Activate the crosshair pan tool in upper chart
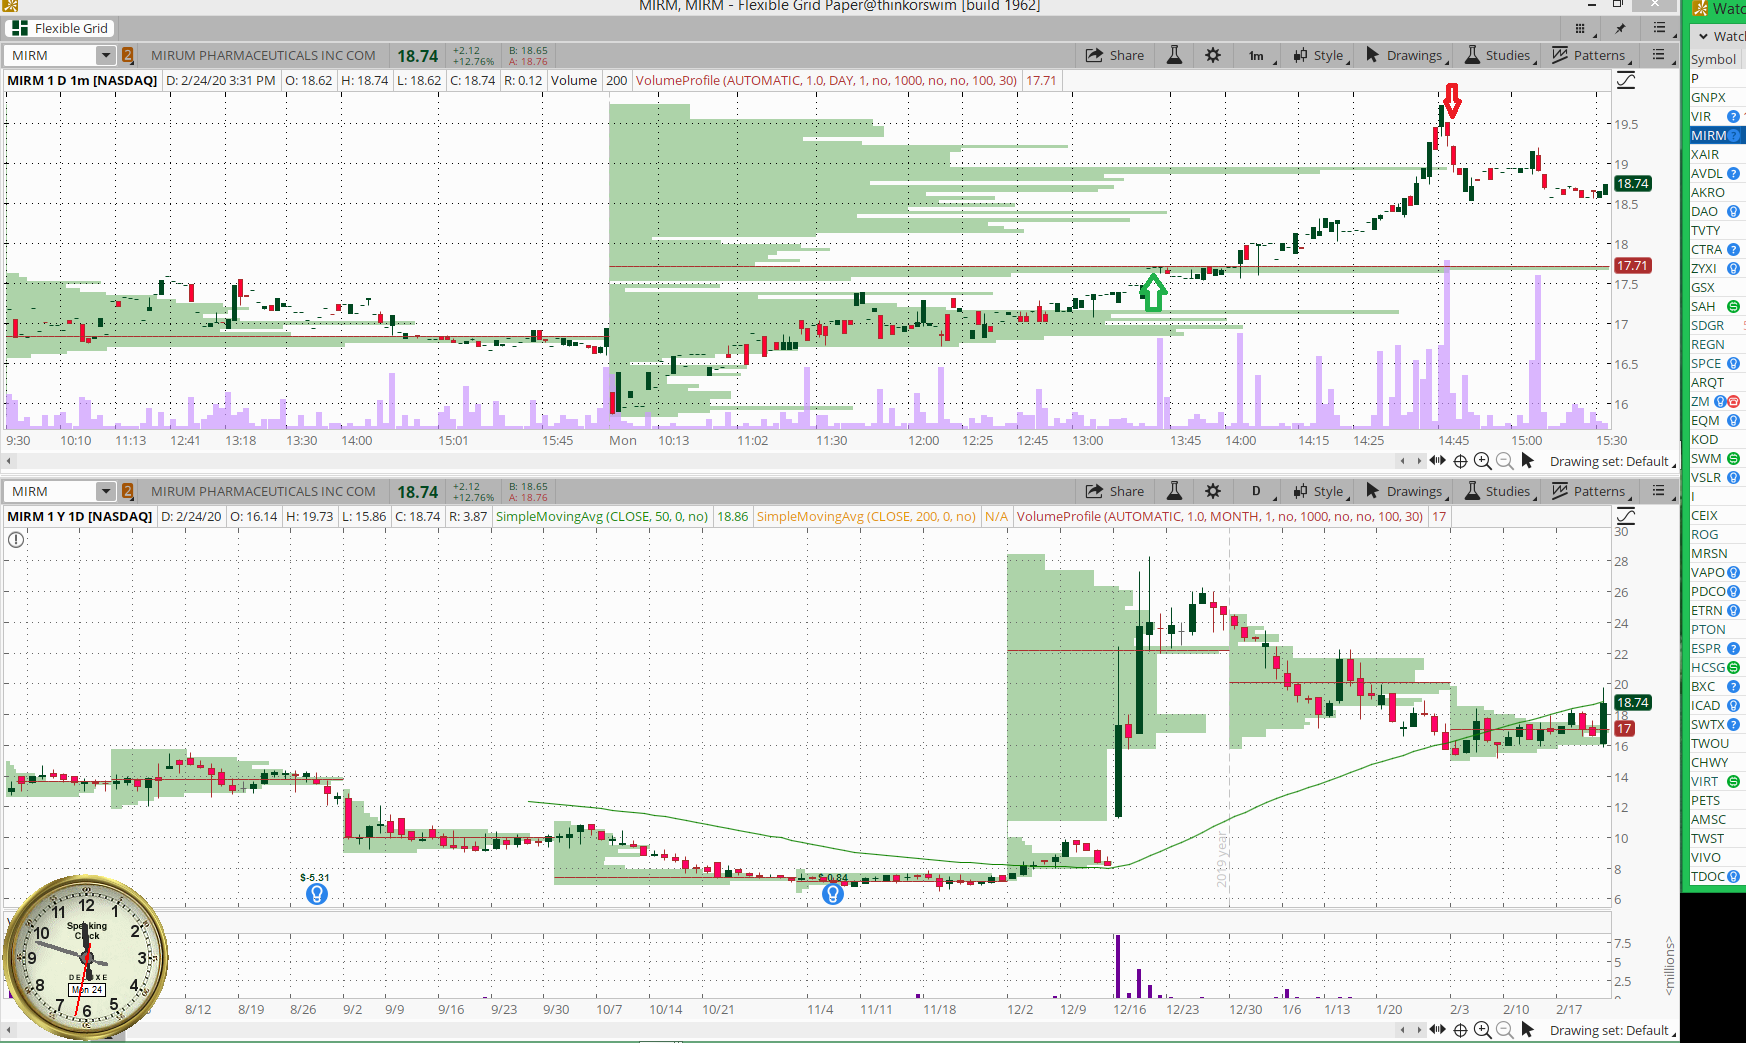 1460,461
